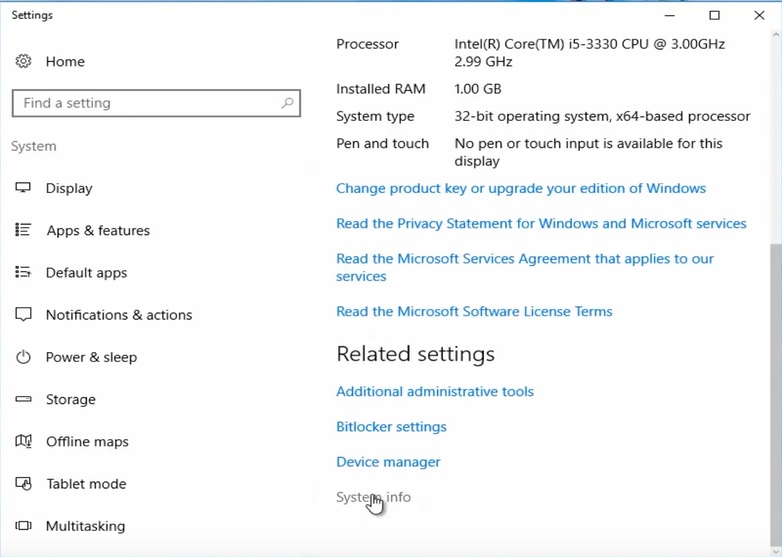Click the Power & sleep icon
782x557 pixels.
pos(23,357)
